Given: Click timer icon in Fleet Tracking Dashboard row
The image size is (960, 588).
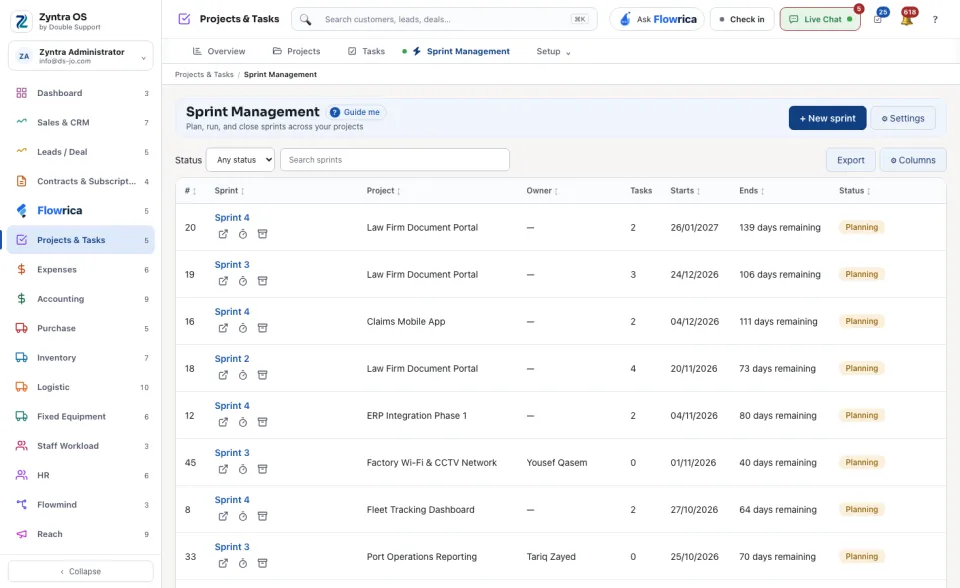Looking at the screenshot, I should coord(242,516).
